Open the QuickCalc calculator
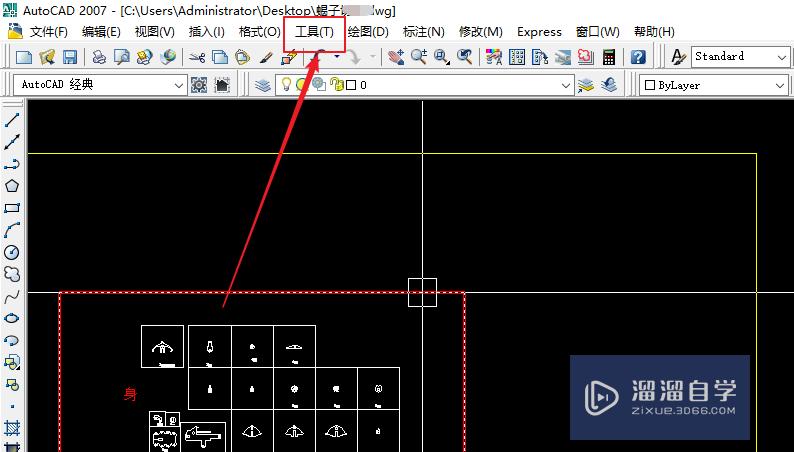The image size is (794, 452). pyautogui.click(x=609, y=57)
